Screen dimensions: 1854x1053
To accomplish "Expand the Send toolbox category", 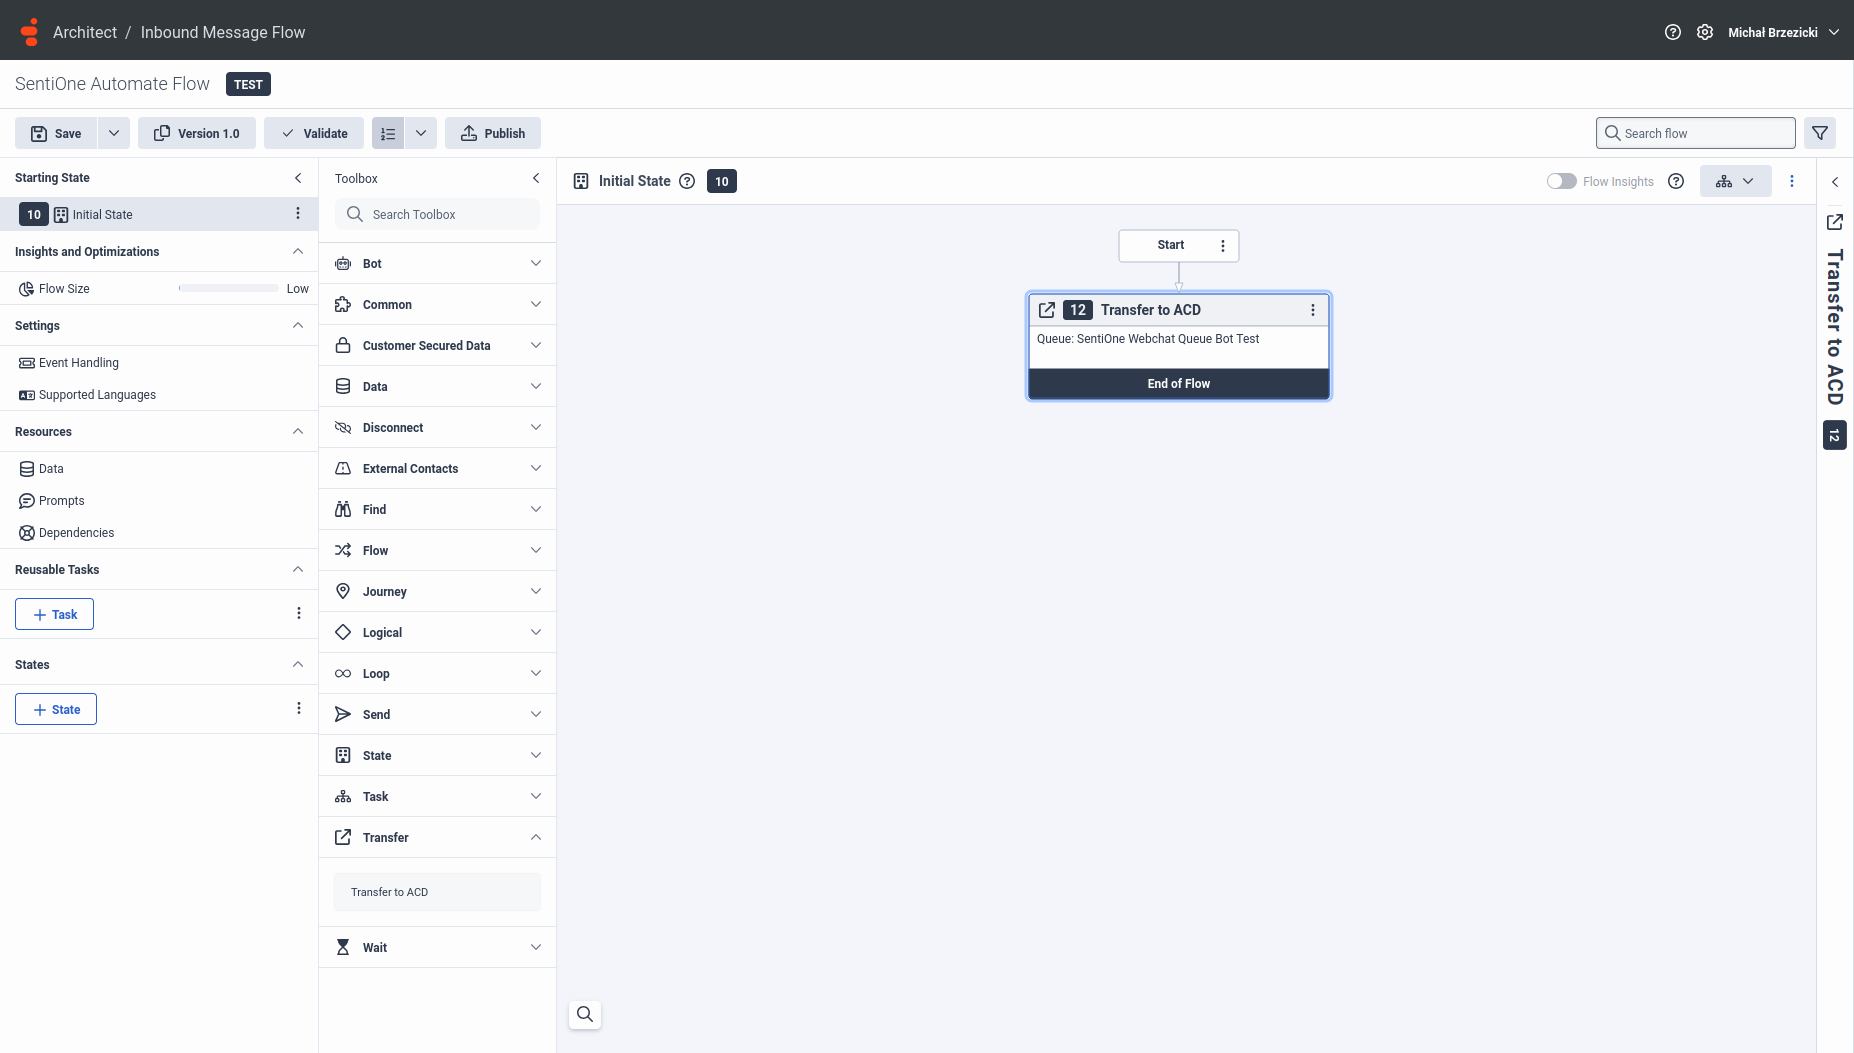I will (x=437, y=714).
